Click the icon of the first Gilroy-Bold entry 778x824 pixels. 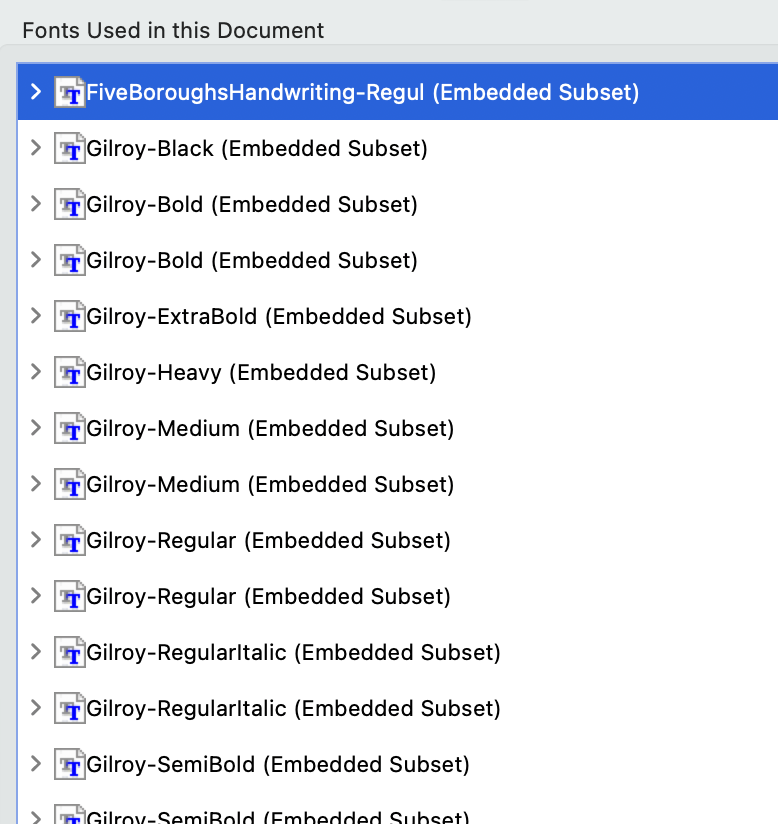point(69,205)
